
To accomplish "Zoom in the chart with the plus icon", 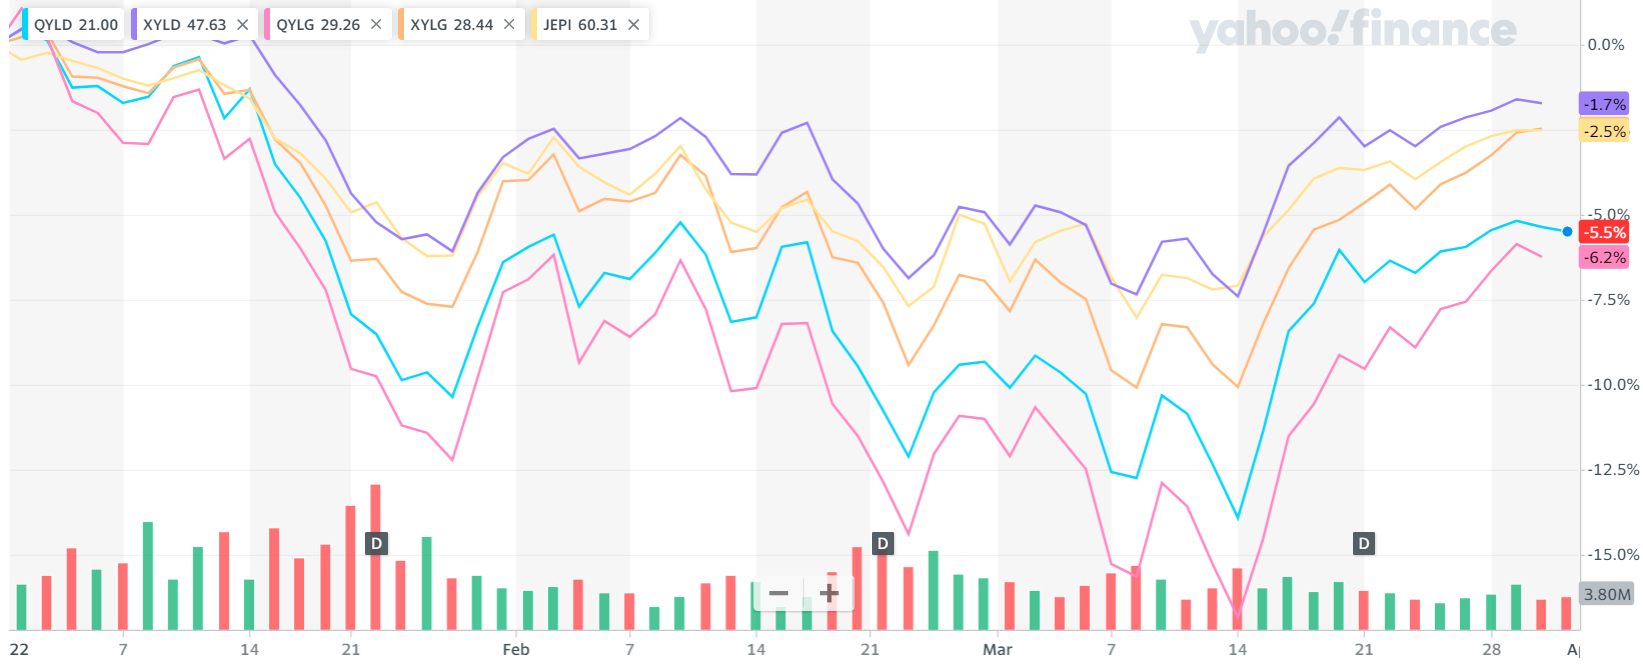I will tap(829, 593).
